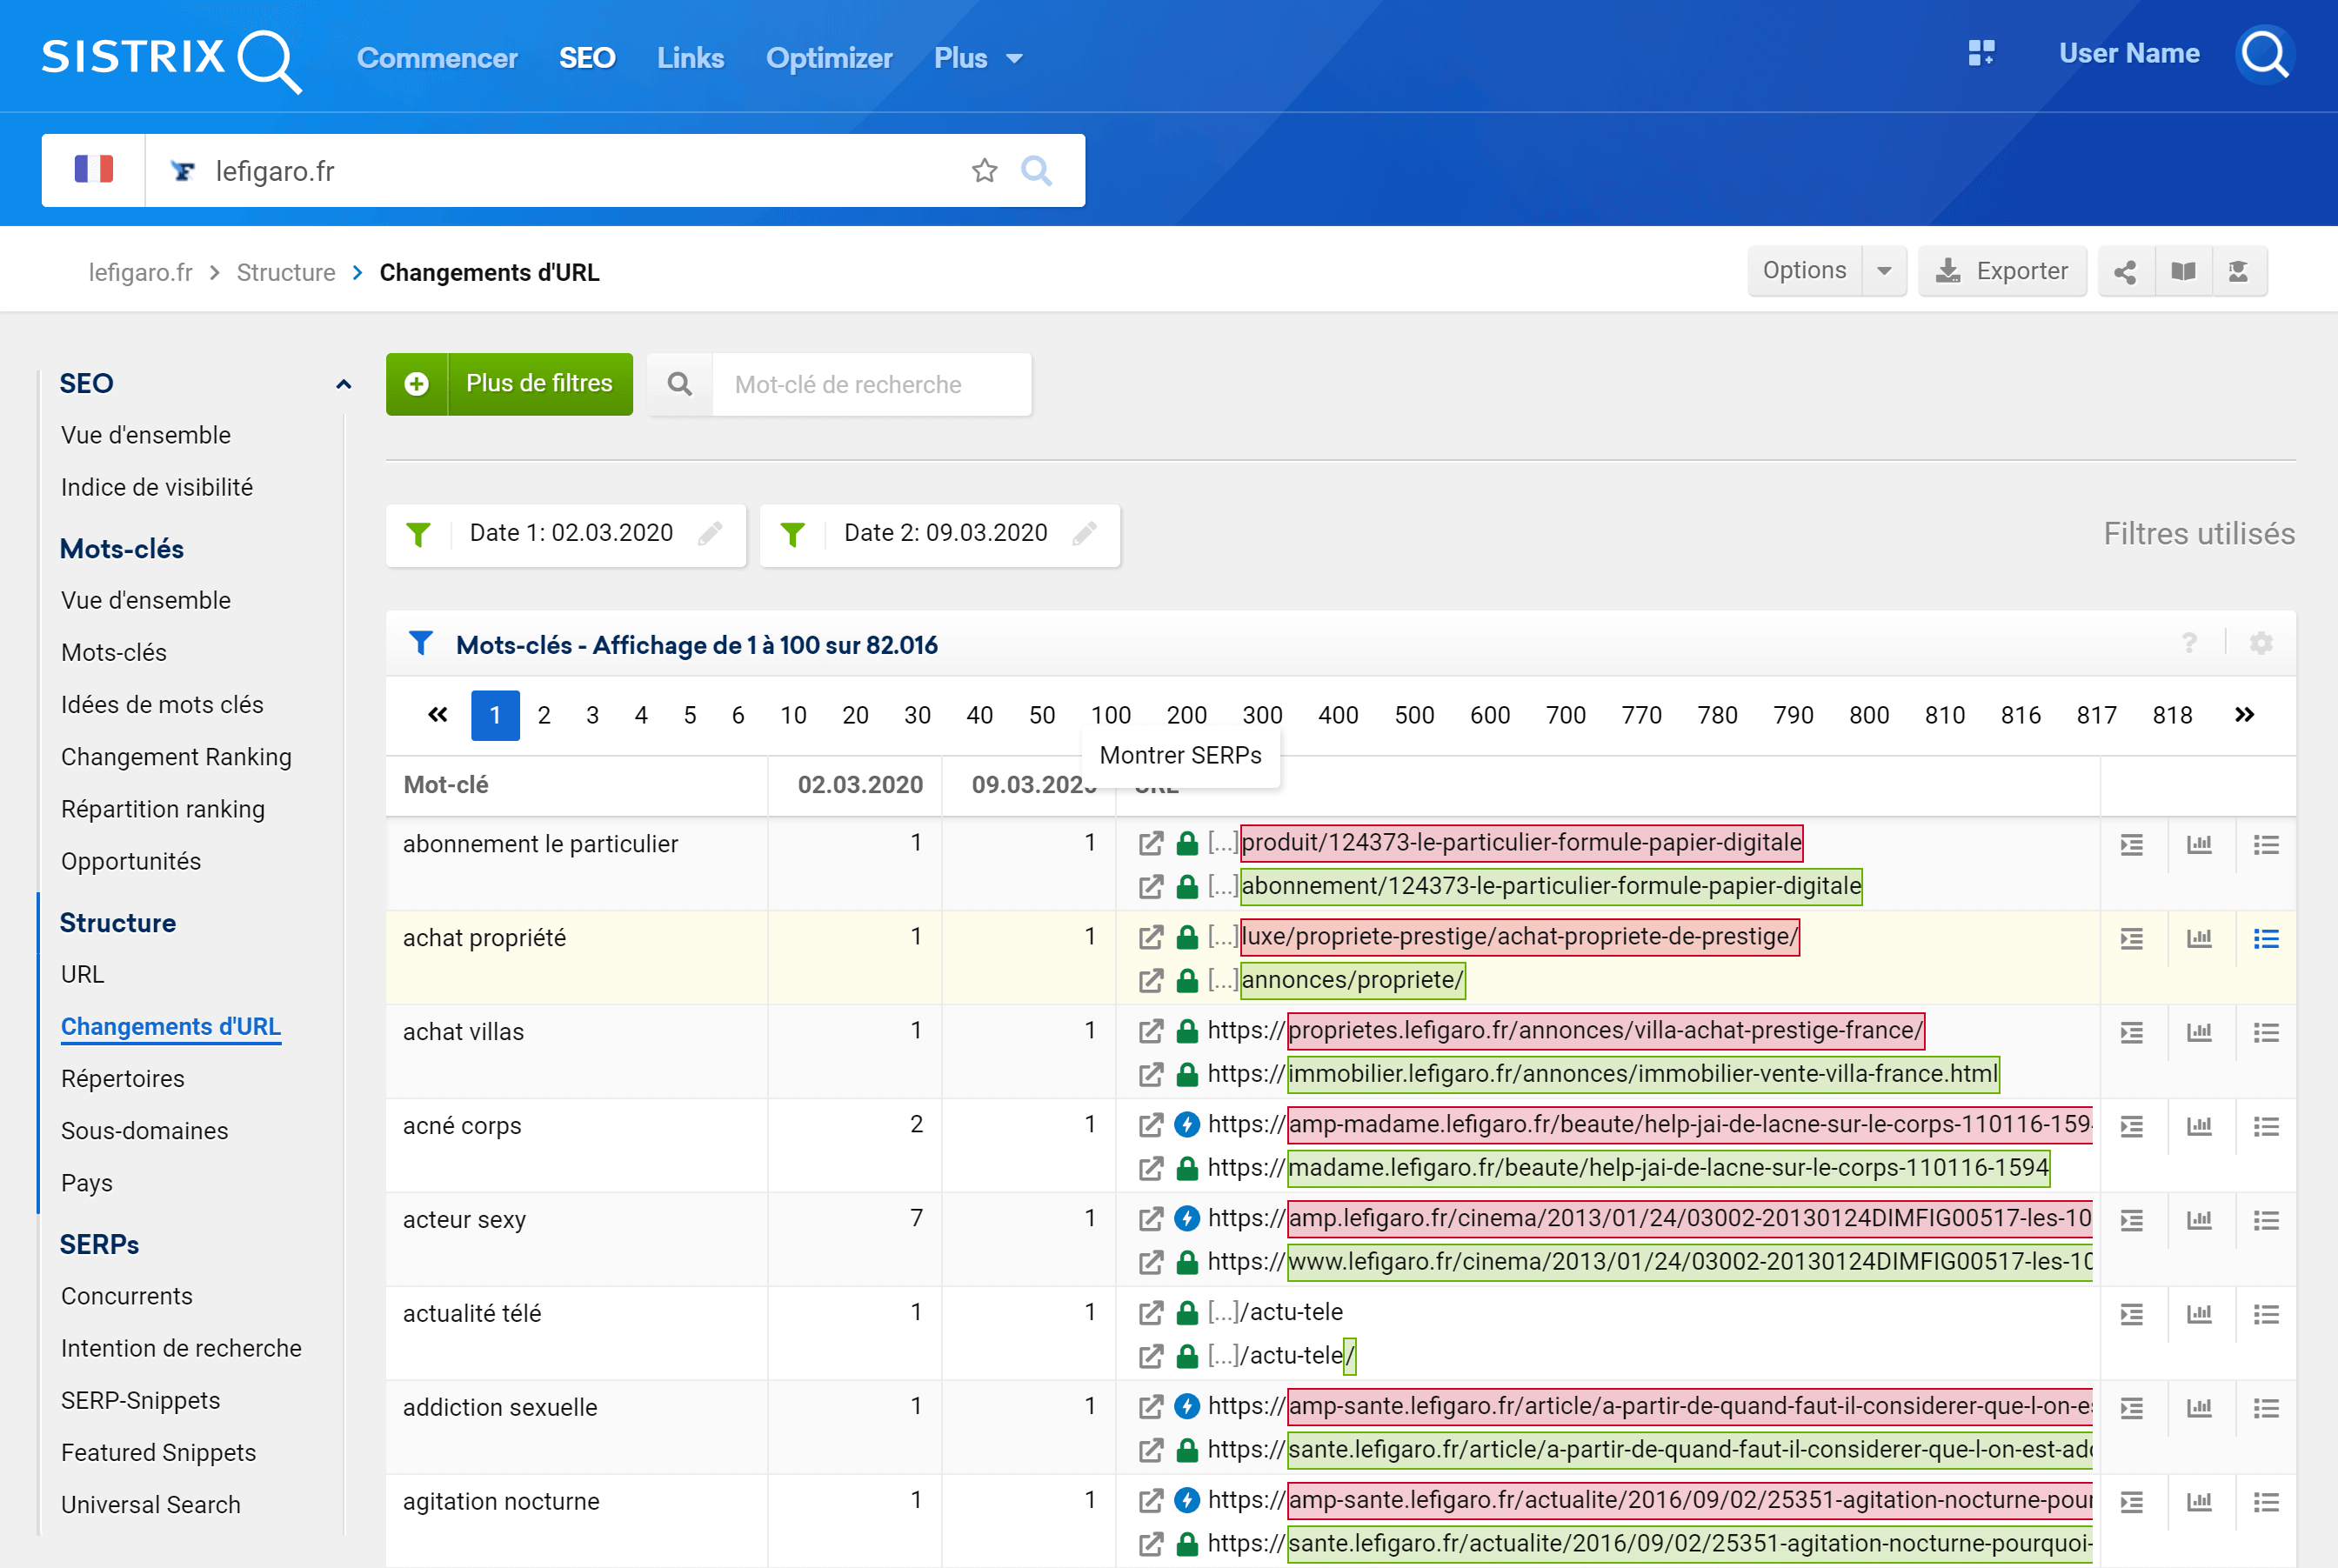The width and height of the screenshot is (2338, 1568).
Task: Click indent list icon for achat villas row
Action: pos(2132,1033)
